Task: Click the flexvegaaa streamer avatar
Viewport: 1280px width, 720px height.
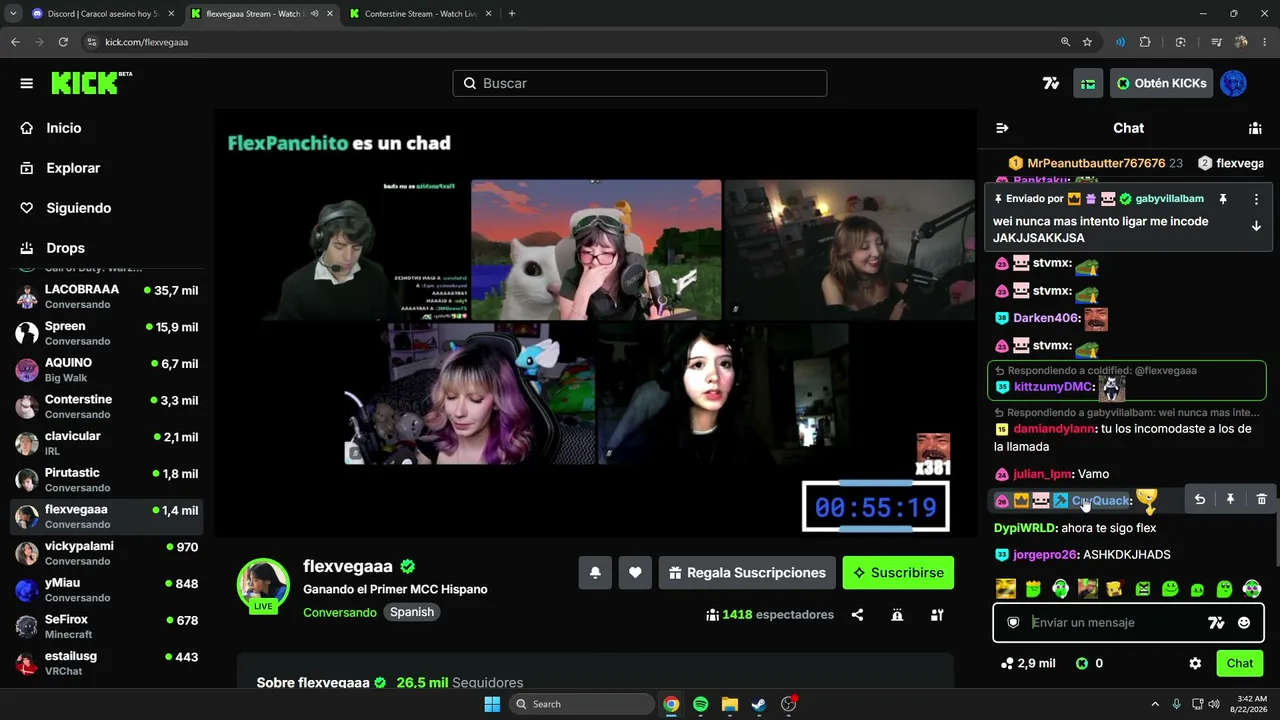Action: (263, 585)
